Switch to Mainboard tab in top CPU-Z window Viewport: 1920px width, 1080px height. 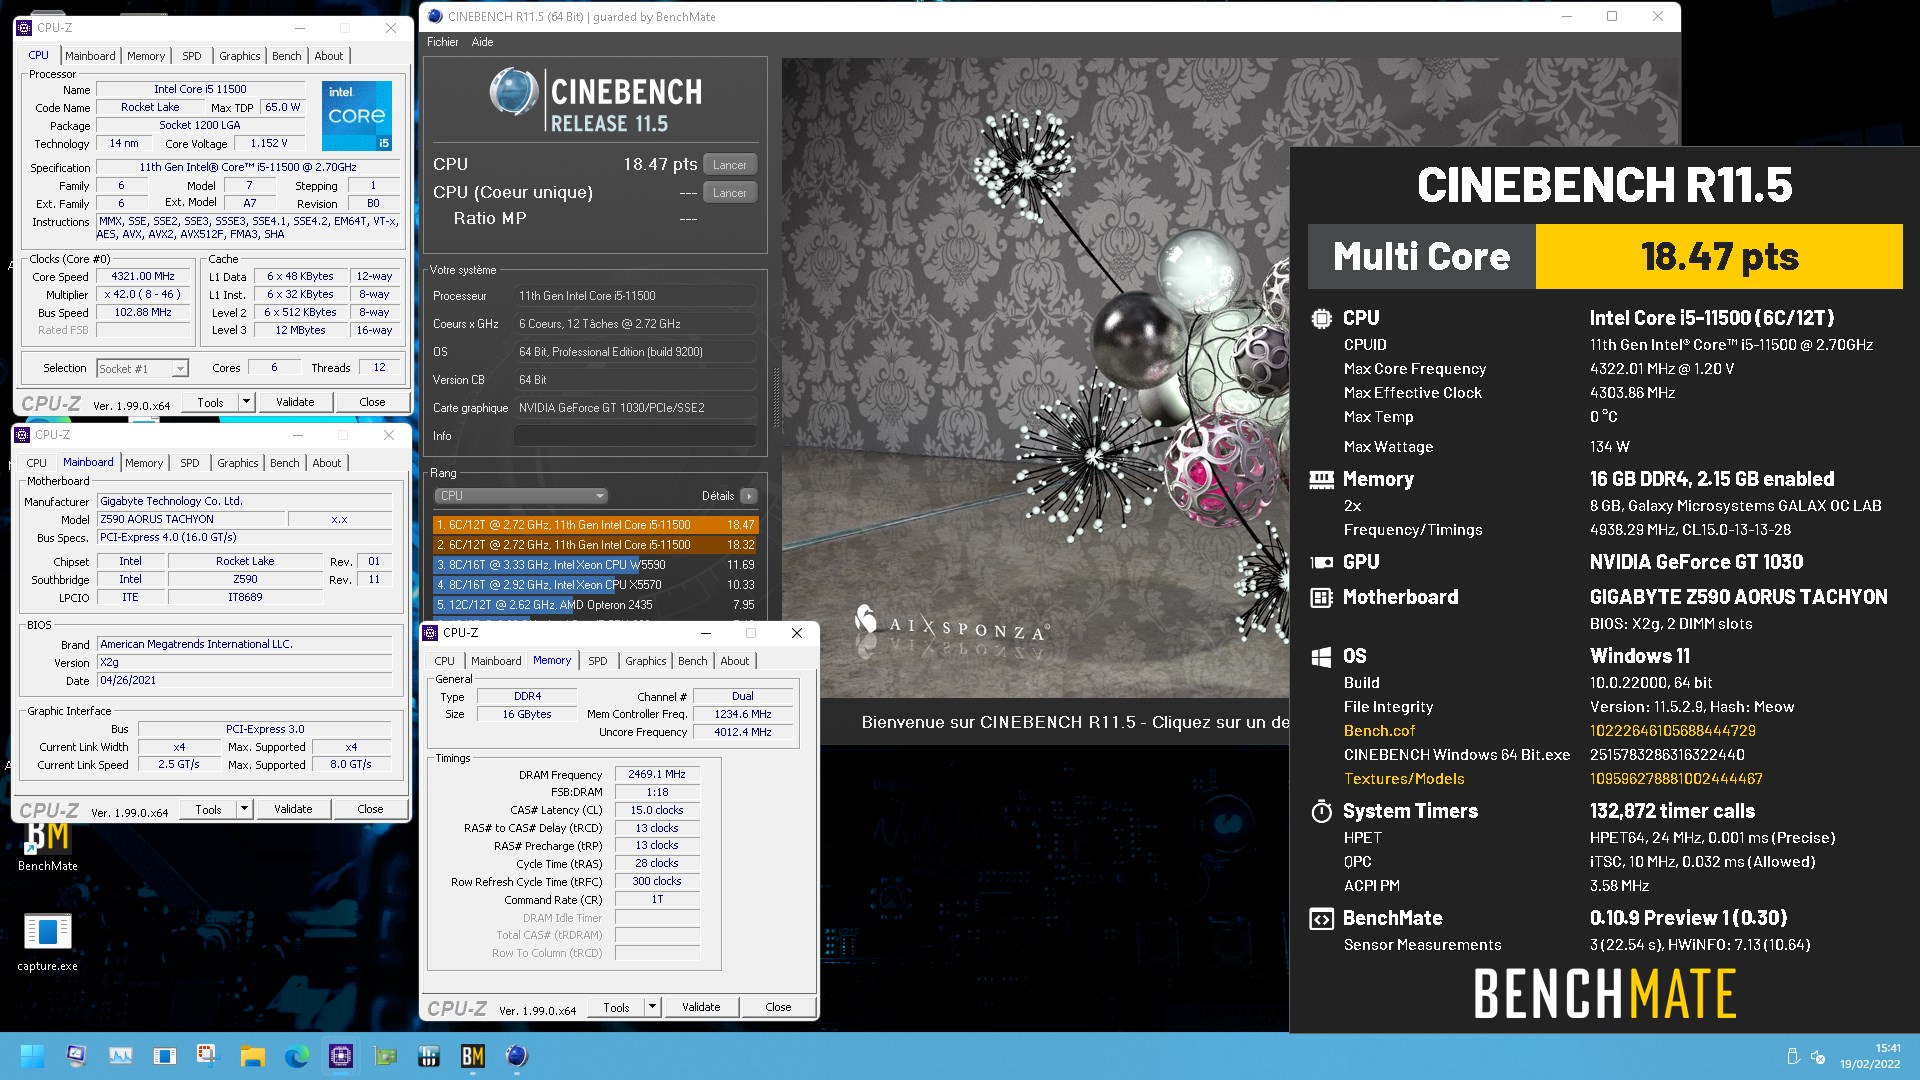(90, 56)
